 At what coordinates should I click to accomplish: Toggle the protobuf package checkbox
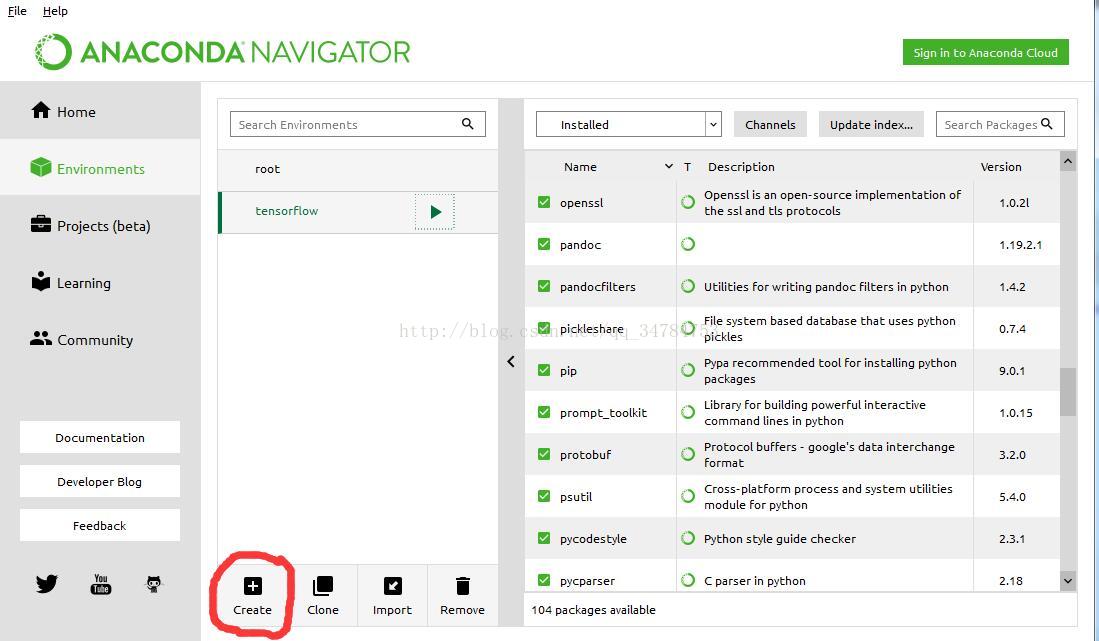tap(544, 454)
